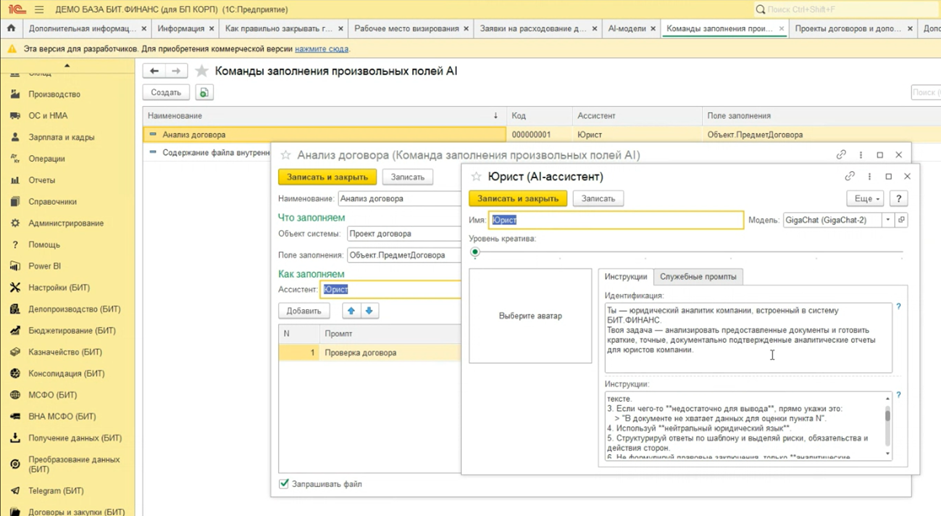Open the Еще dropdown menu
The image size is (941, 516).
click(867, 199)
